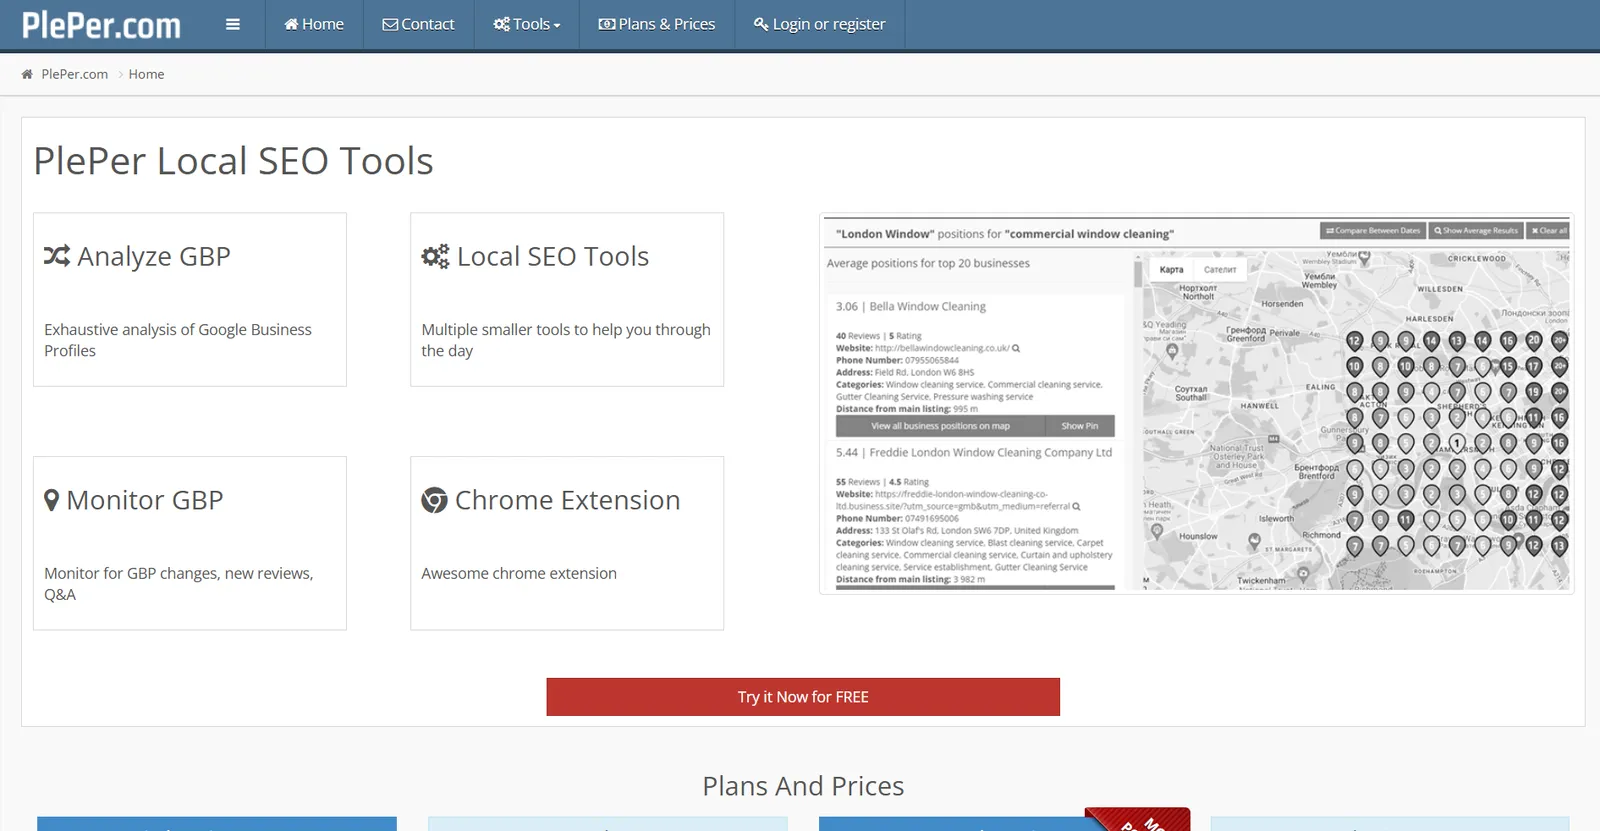Screen dimensions: 1600x831
Task: Click the London Window map screenshot
Action: (x=1197, y=404)
